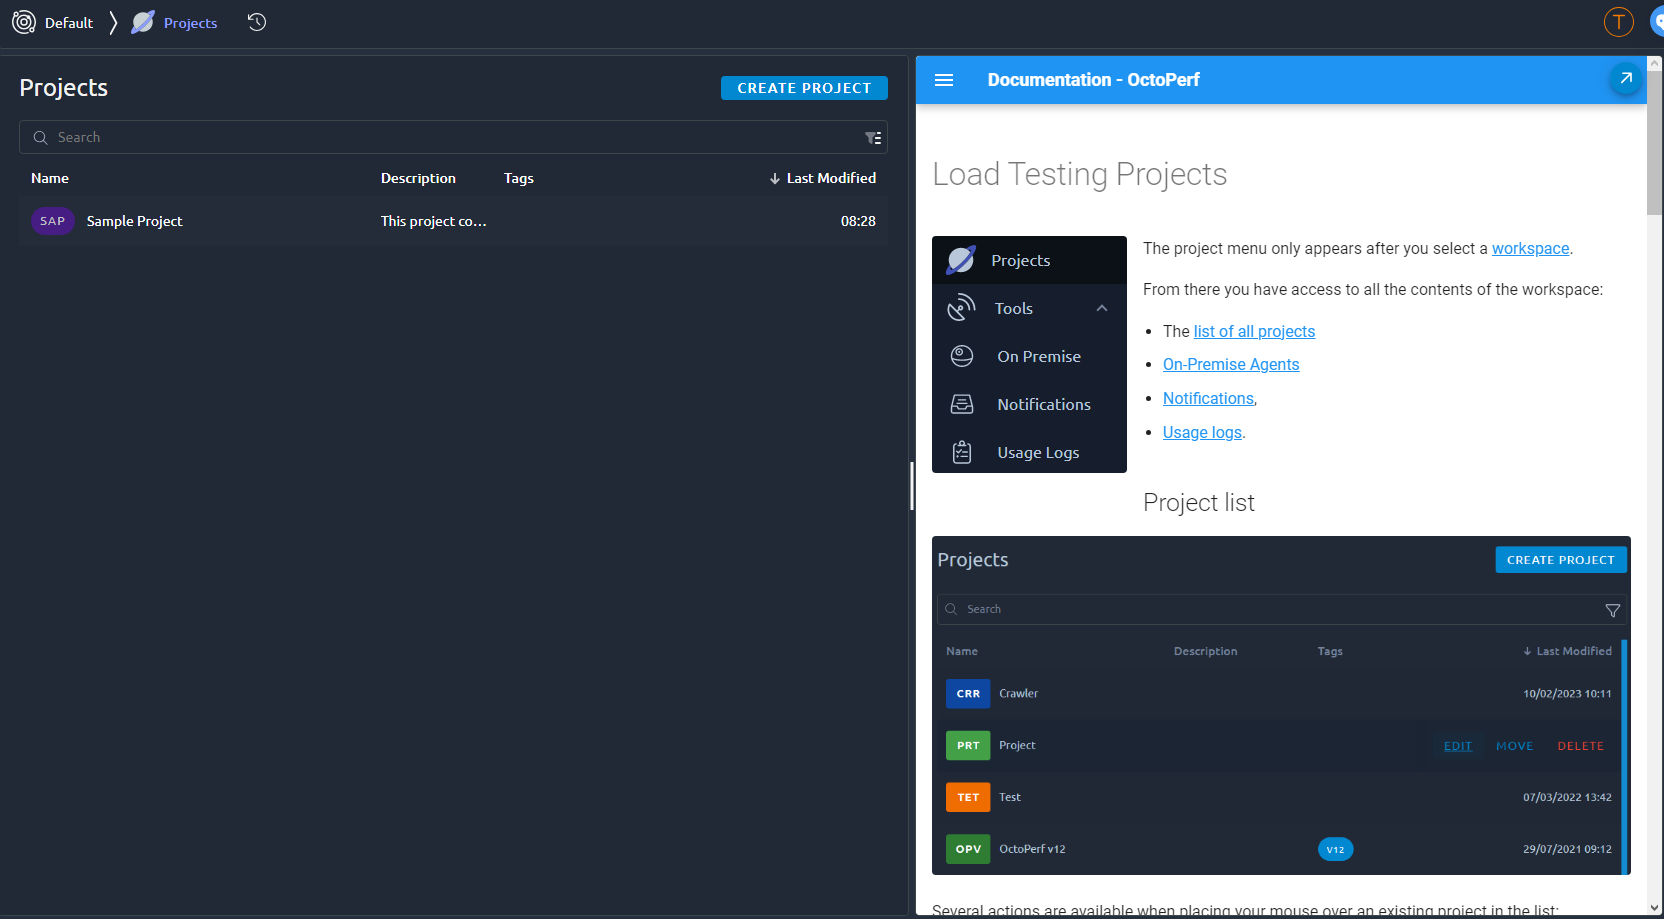Follow the Notifications link in documentation
Image resolution: width=1664 pixels, height=919 pixels.
pyautogui.click(x=1208, y=398)
